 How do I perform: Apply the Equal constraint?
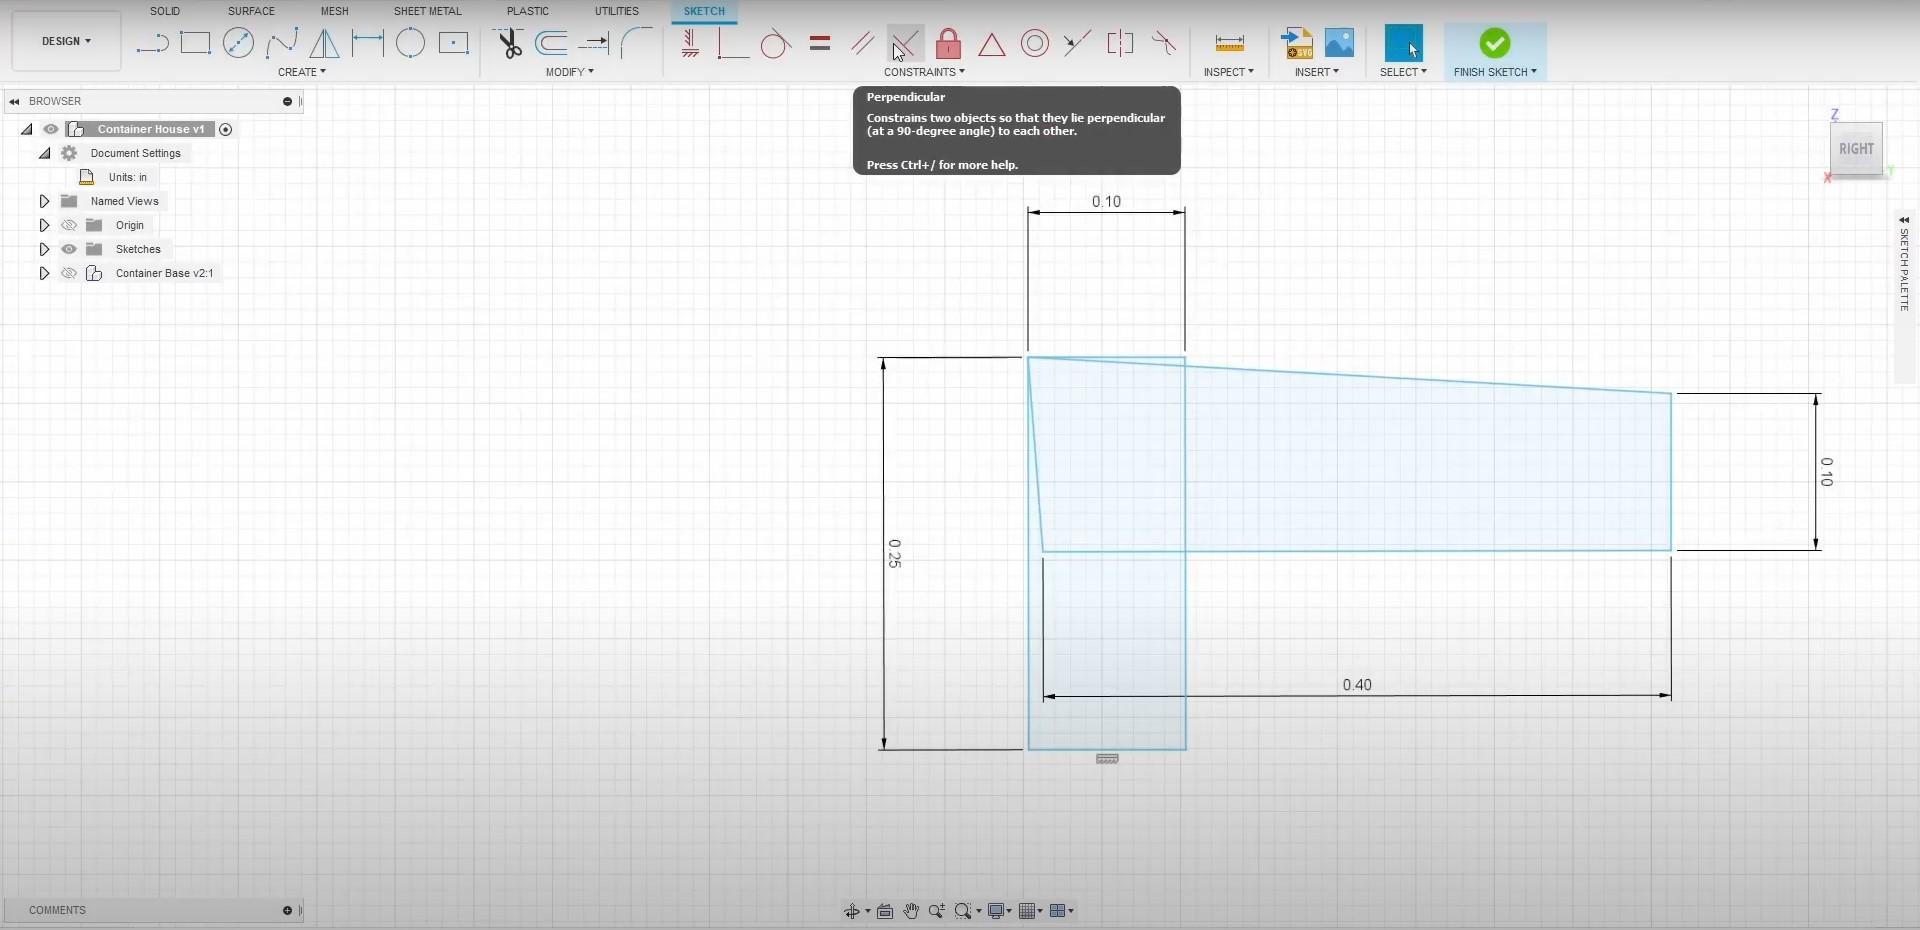click(820, 43)
